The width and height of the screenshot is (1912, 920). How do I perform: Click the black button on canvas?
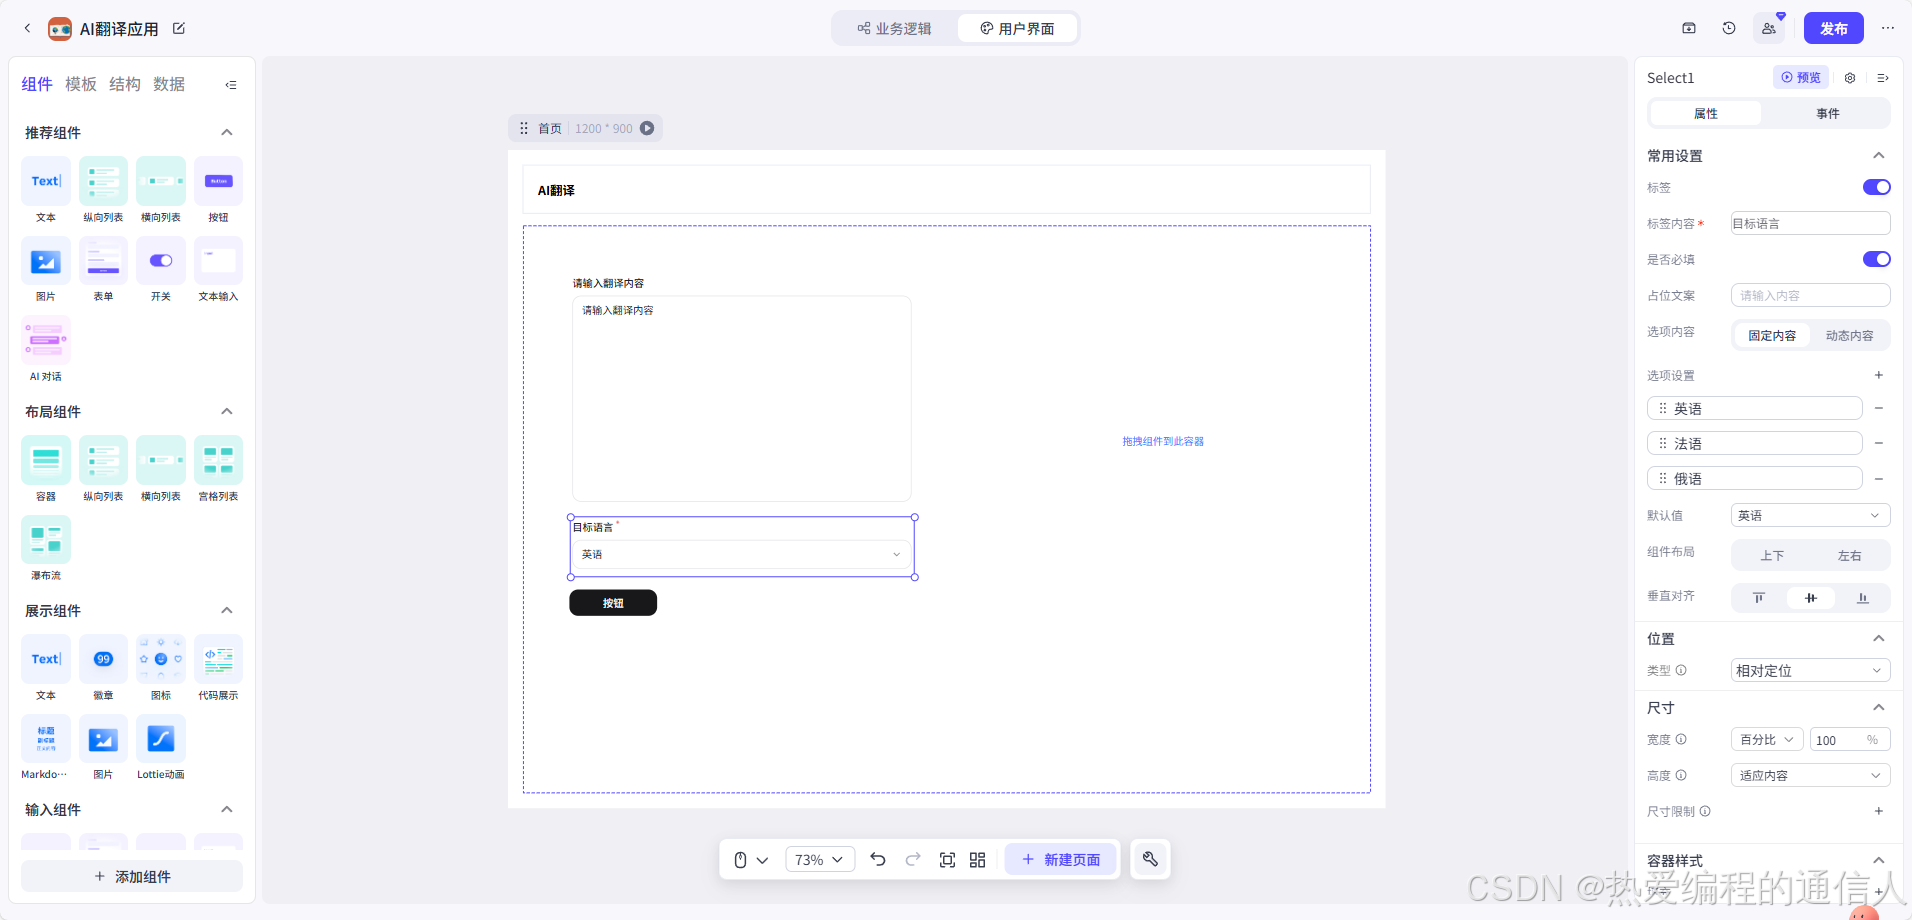[613, 603]
